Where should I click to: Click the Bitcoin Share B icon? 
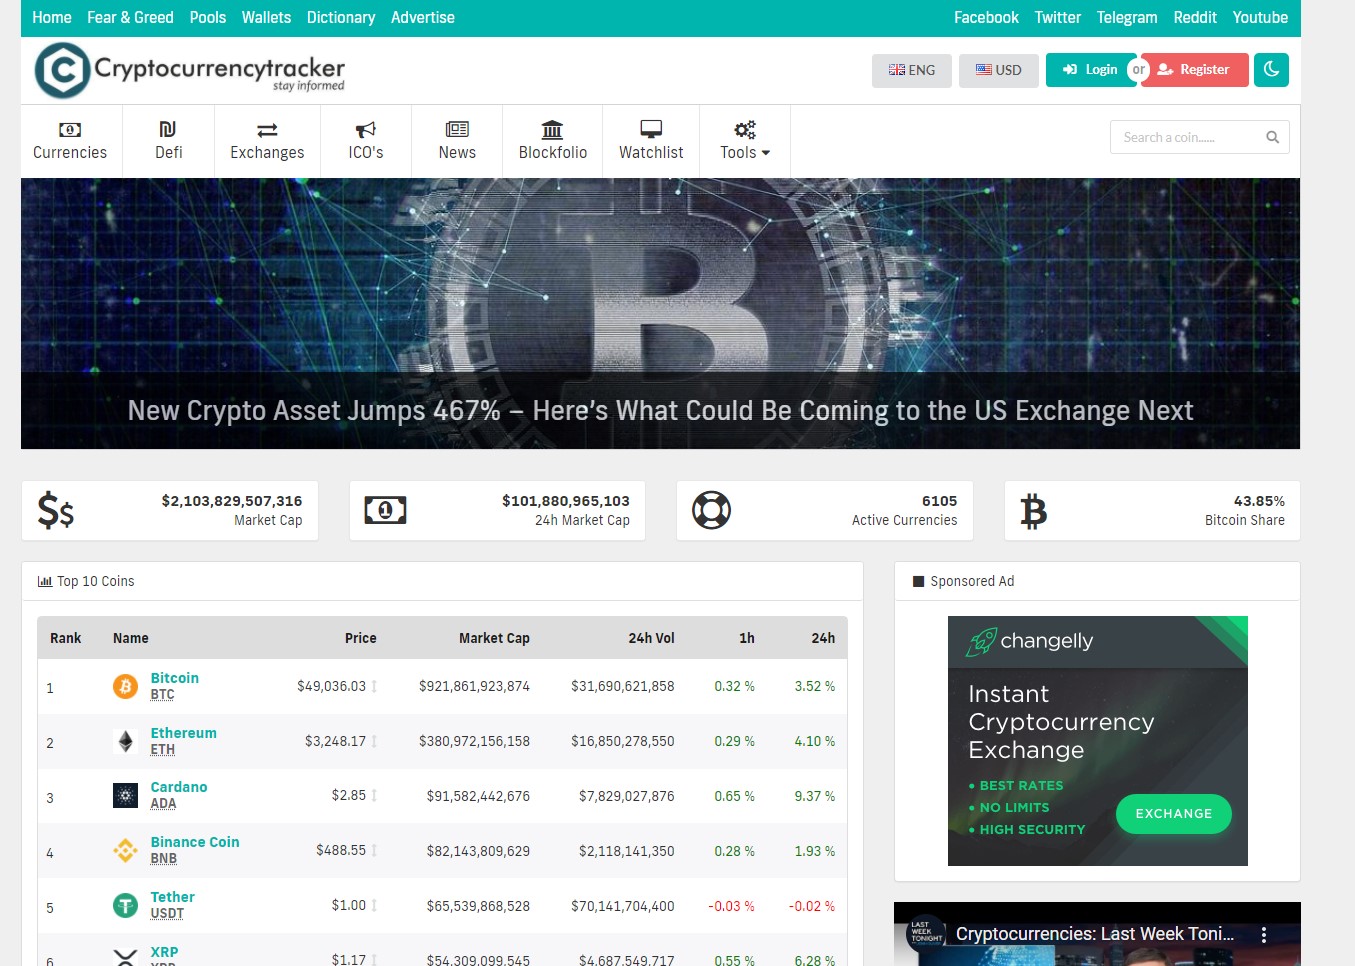pos(1034,511)
